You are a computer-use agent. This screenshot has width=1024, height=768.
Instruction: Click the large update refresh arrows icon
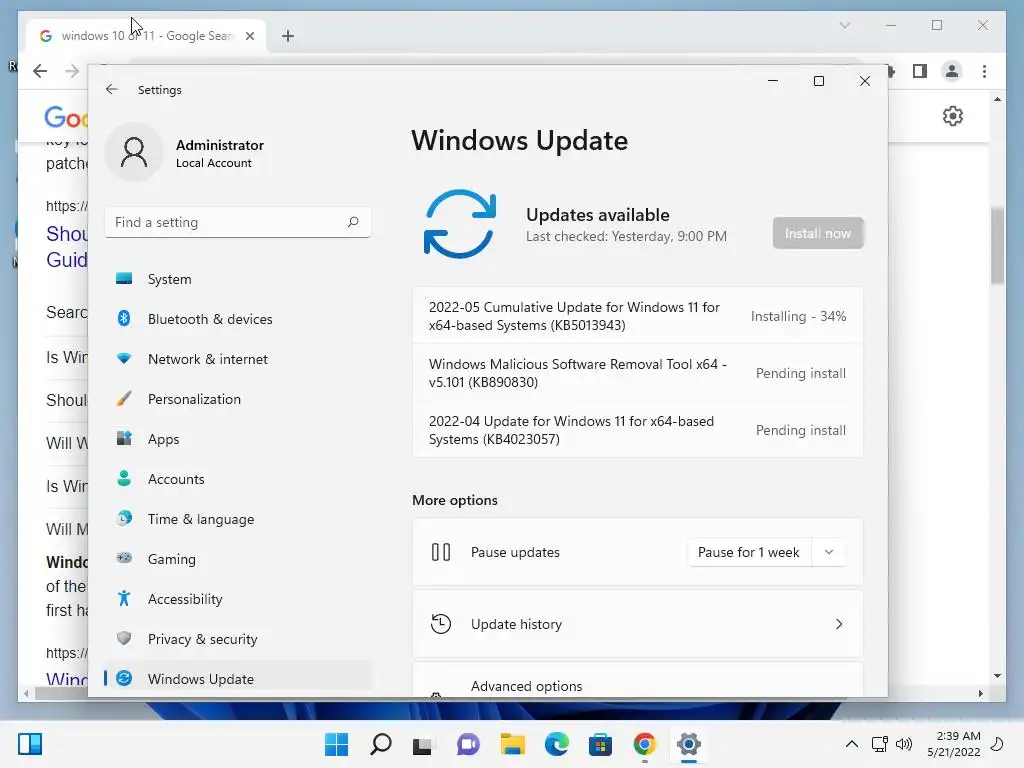point(460,224)
